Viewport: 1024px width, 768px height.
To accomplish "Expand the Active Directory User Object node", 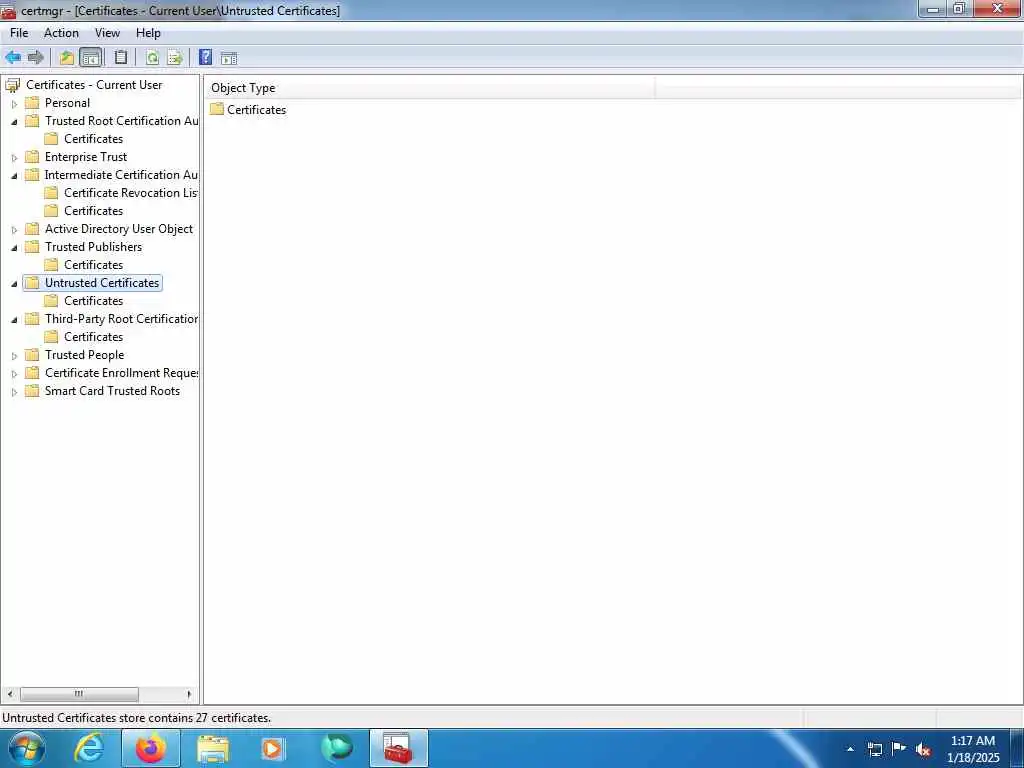I will coord(14,230).
